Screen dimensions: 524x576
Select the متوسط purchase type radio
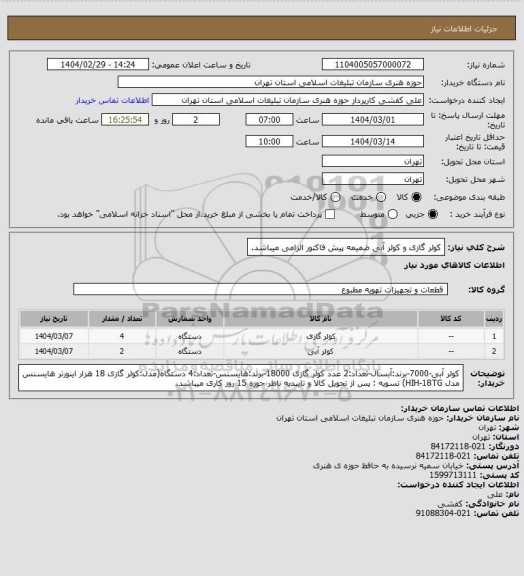pyautogui.click(x=393, y=214)
